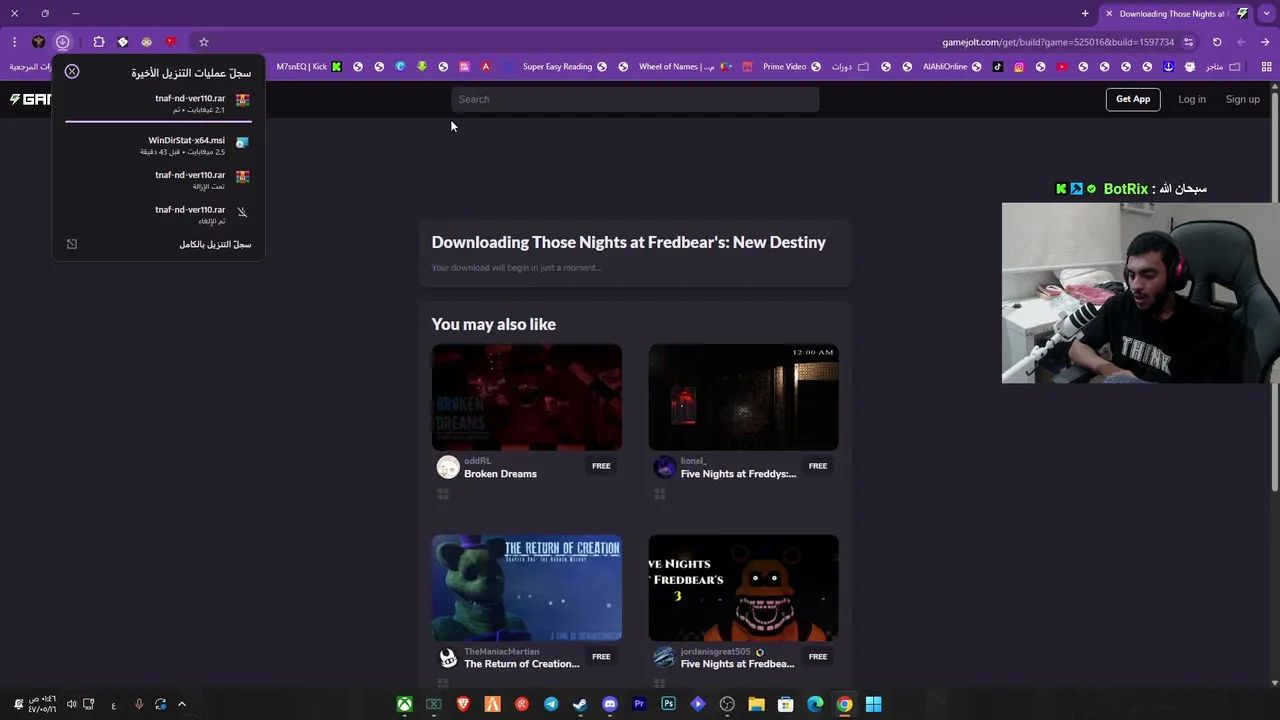Go back using the browser arrow
The height and width of the screenshot is (720, 1280).
tap(1265, 42)
